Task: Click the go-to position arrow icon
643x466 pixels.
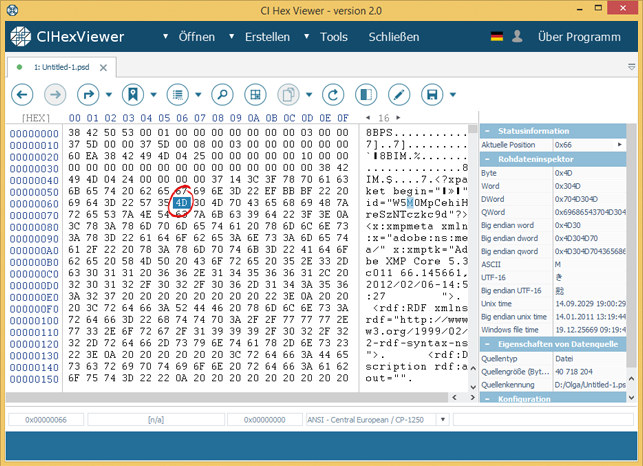Action: [x=88, y=95]
